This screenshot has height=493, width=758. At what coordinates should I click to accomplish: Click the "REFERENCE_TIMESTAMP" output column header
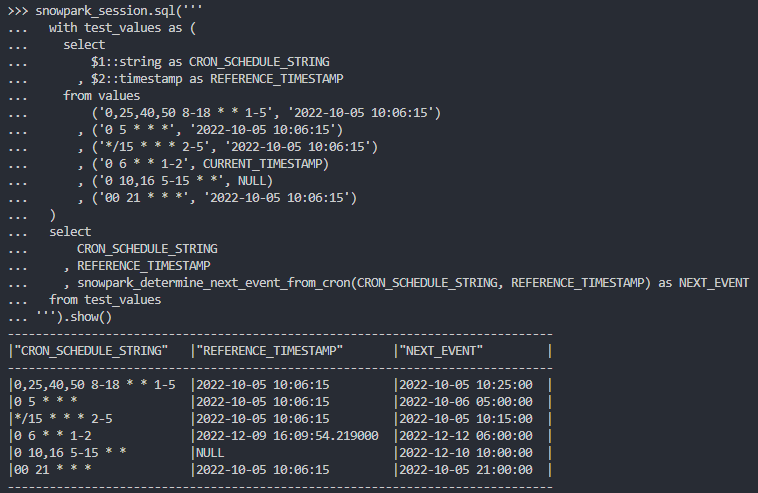click(x=270, y=350)
